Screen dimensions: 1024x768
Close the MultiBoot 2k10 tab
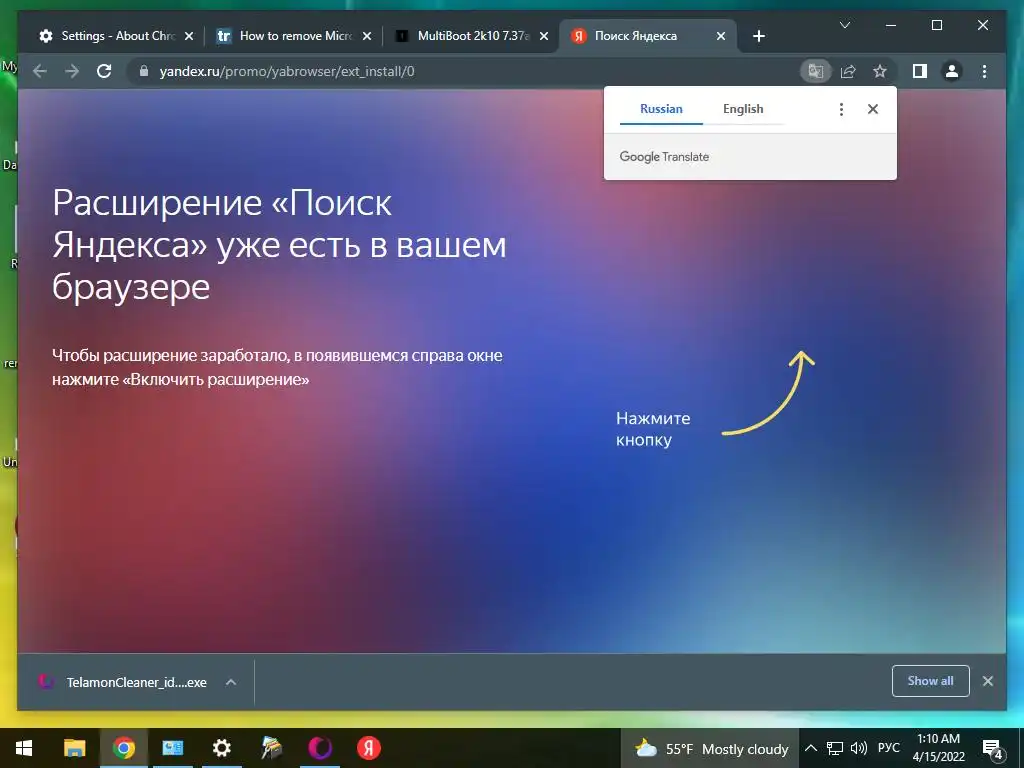point(543,36)
